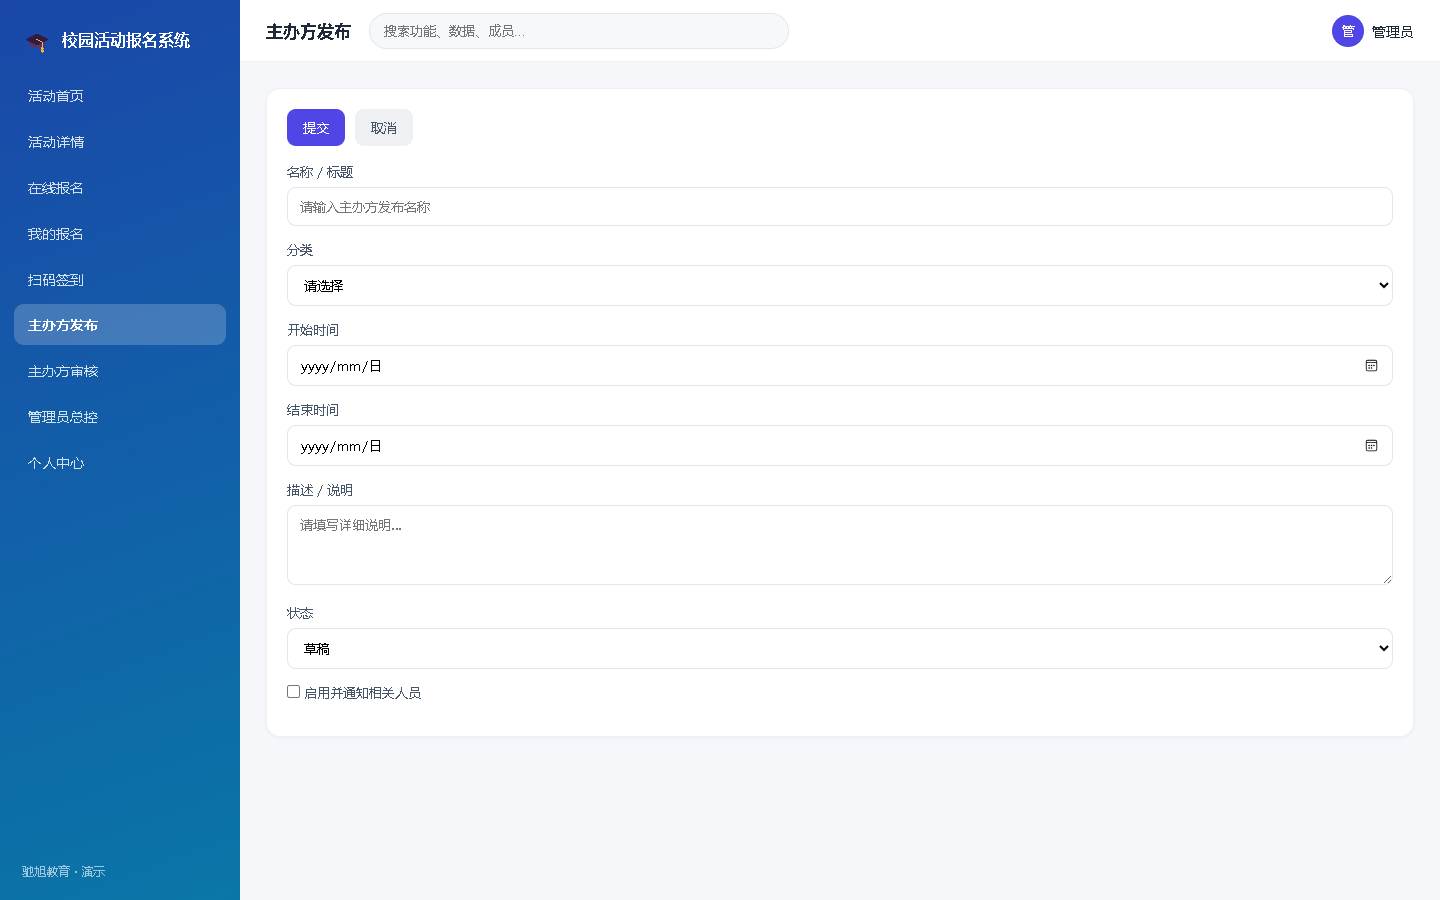Click the 管理员 username label
Viewport: 1440px width, 900px height.
pos(1392,32)
